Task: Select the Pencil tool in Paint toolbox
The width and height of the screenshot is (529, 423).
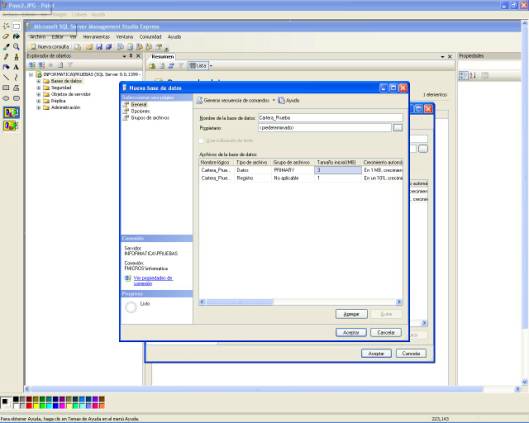Action: point(6,57)
